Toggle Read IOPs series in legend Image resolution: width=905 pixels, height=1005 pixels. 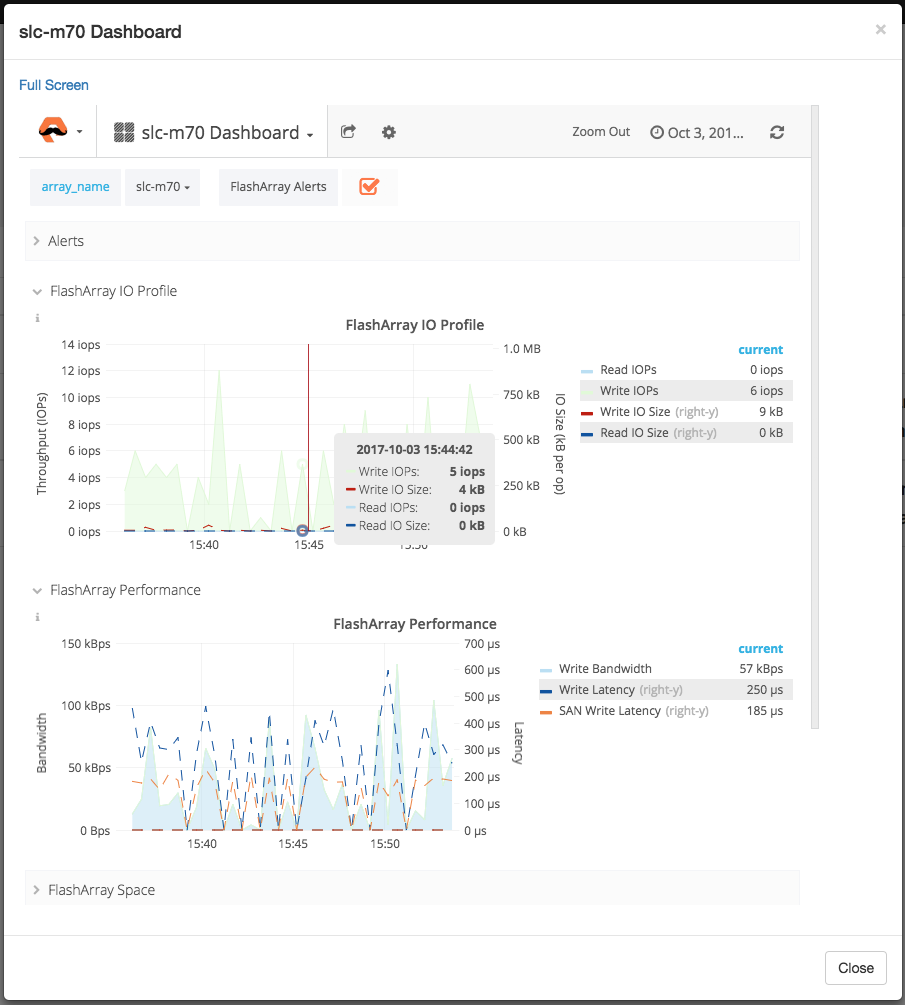628,370
